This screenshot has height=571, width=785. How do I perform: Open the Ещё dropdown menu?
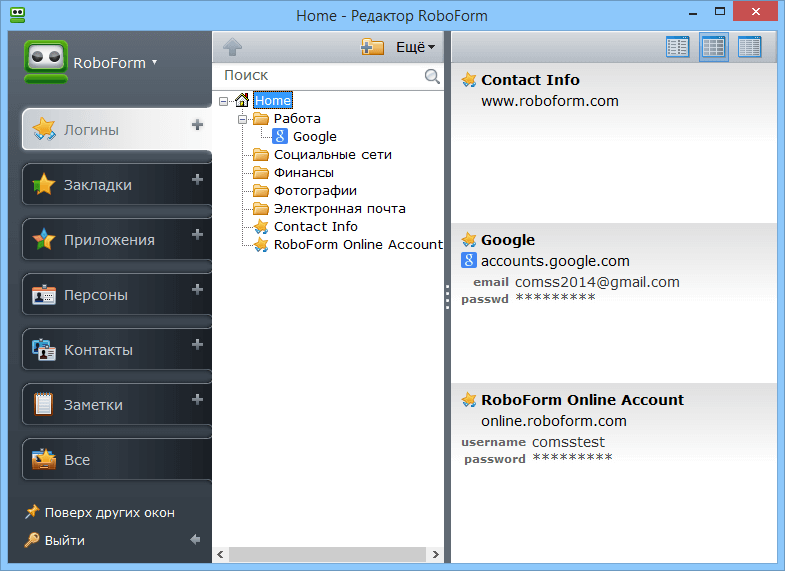tap(415, 47)
